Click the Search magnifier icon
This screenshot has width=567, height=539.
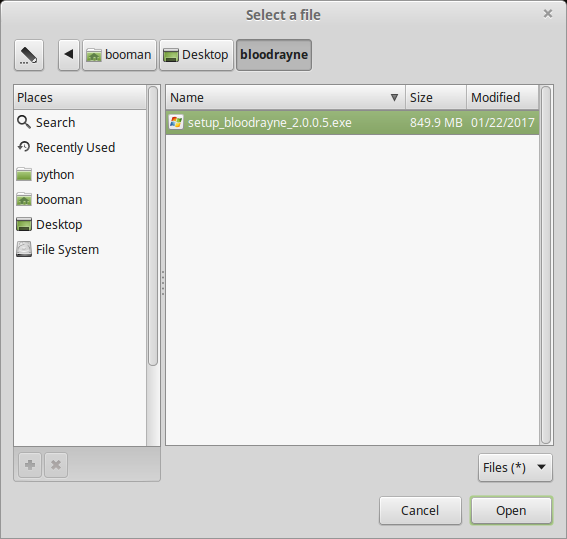coord(24,122)
